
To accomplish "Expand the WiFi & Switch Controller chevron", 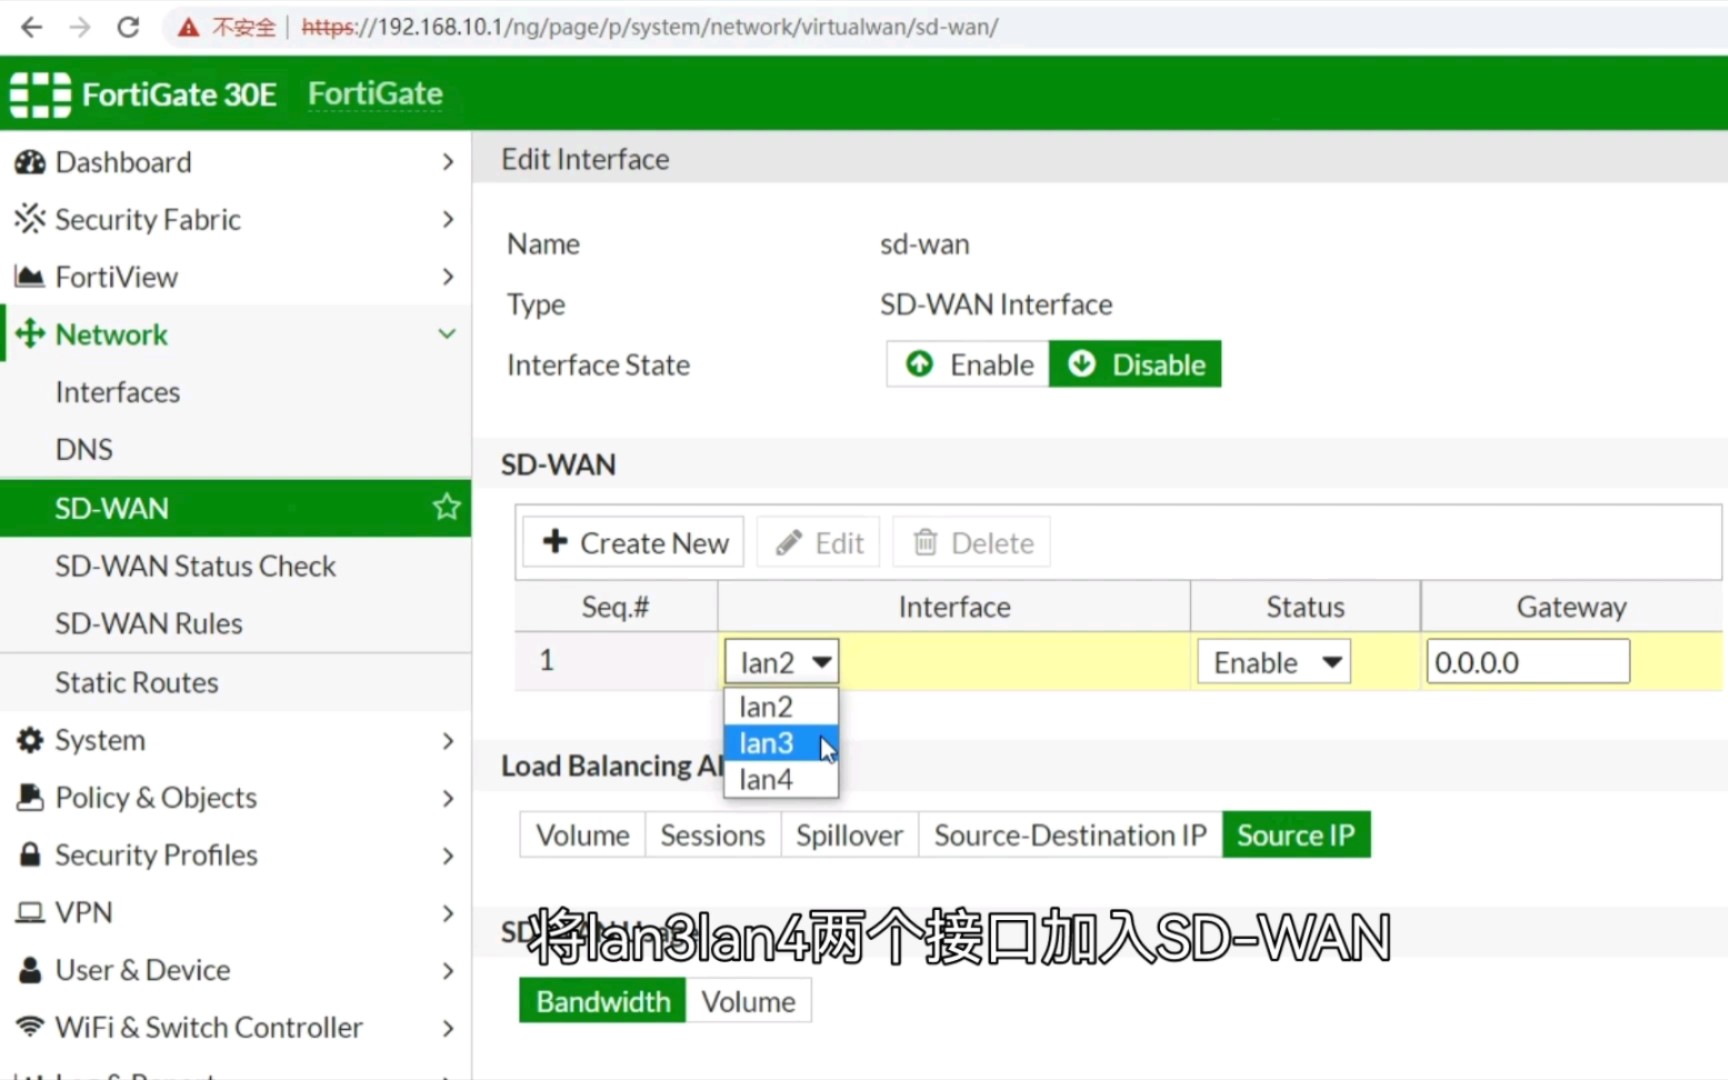I will [447, 1028].
